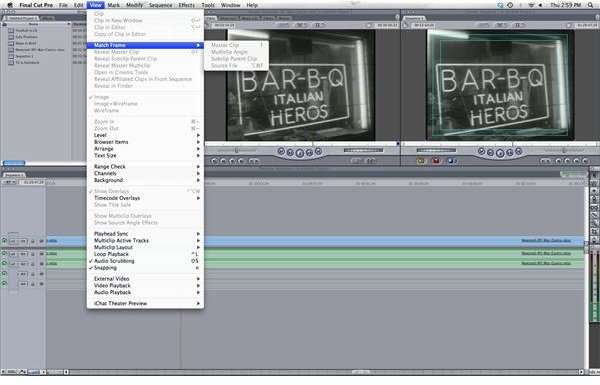Click Play Around Current in Canvas
Image resolution: width=600 pixels, height=385 pixels.
(x=510, y=153)
